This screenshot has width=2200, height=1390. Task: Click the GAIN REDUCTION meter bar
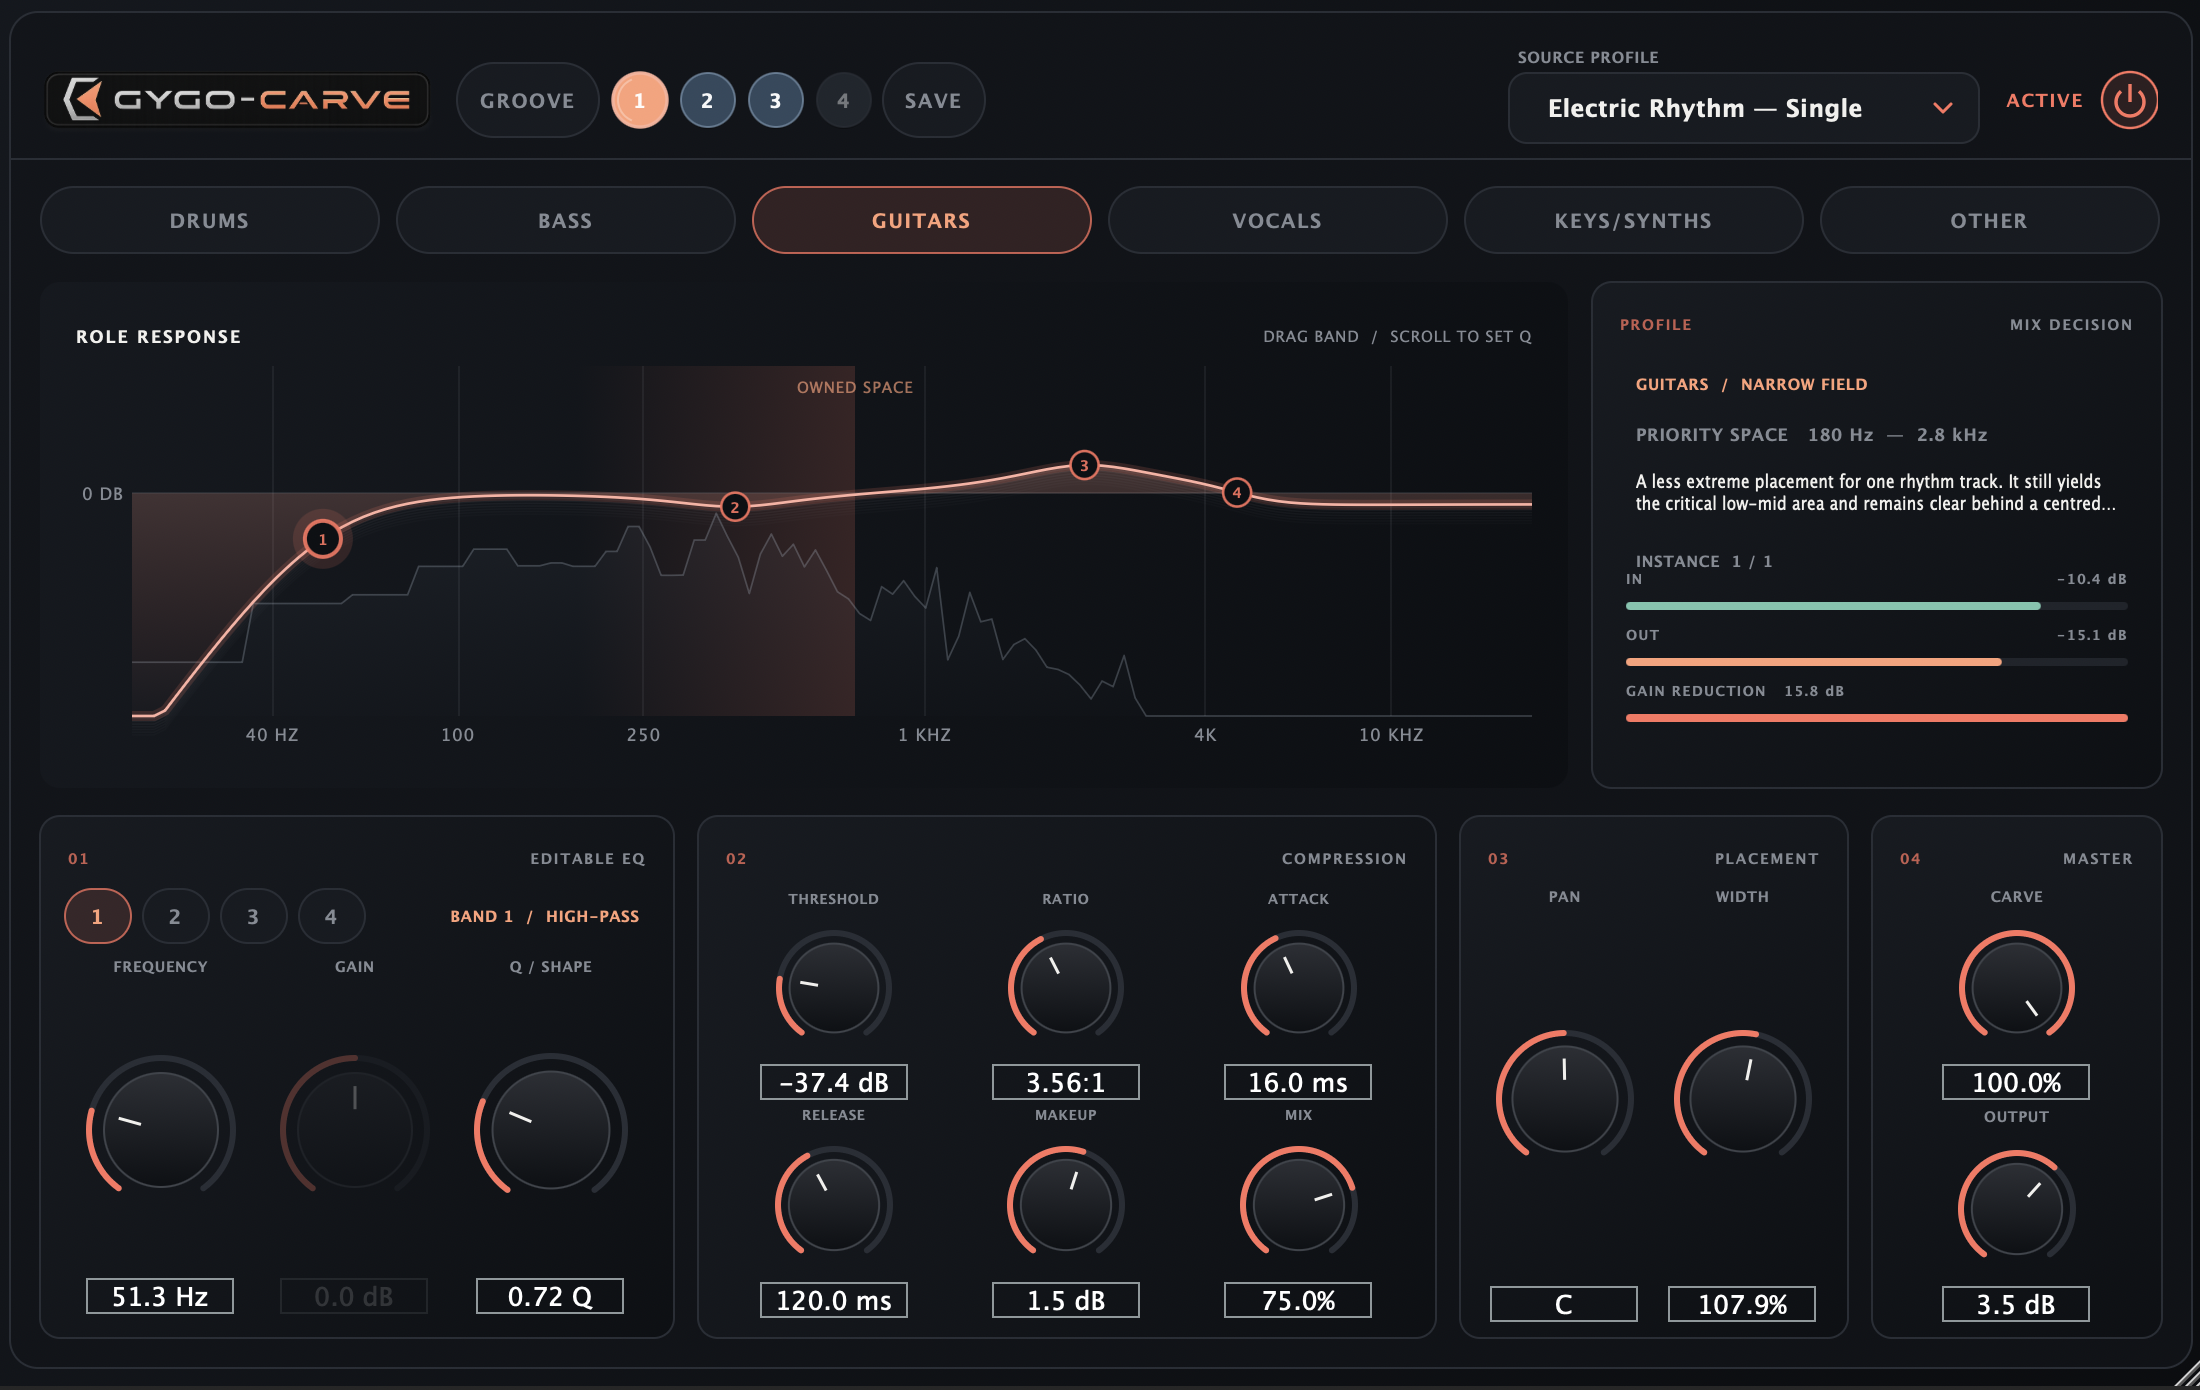tap(1876, 718)
